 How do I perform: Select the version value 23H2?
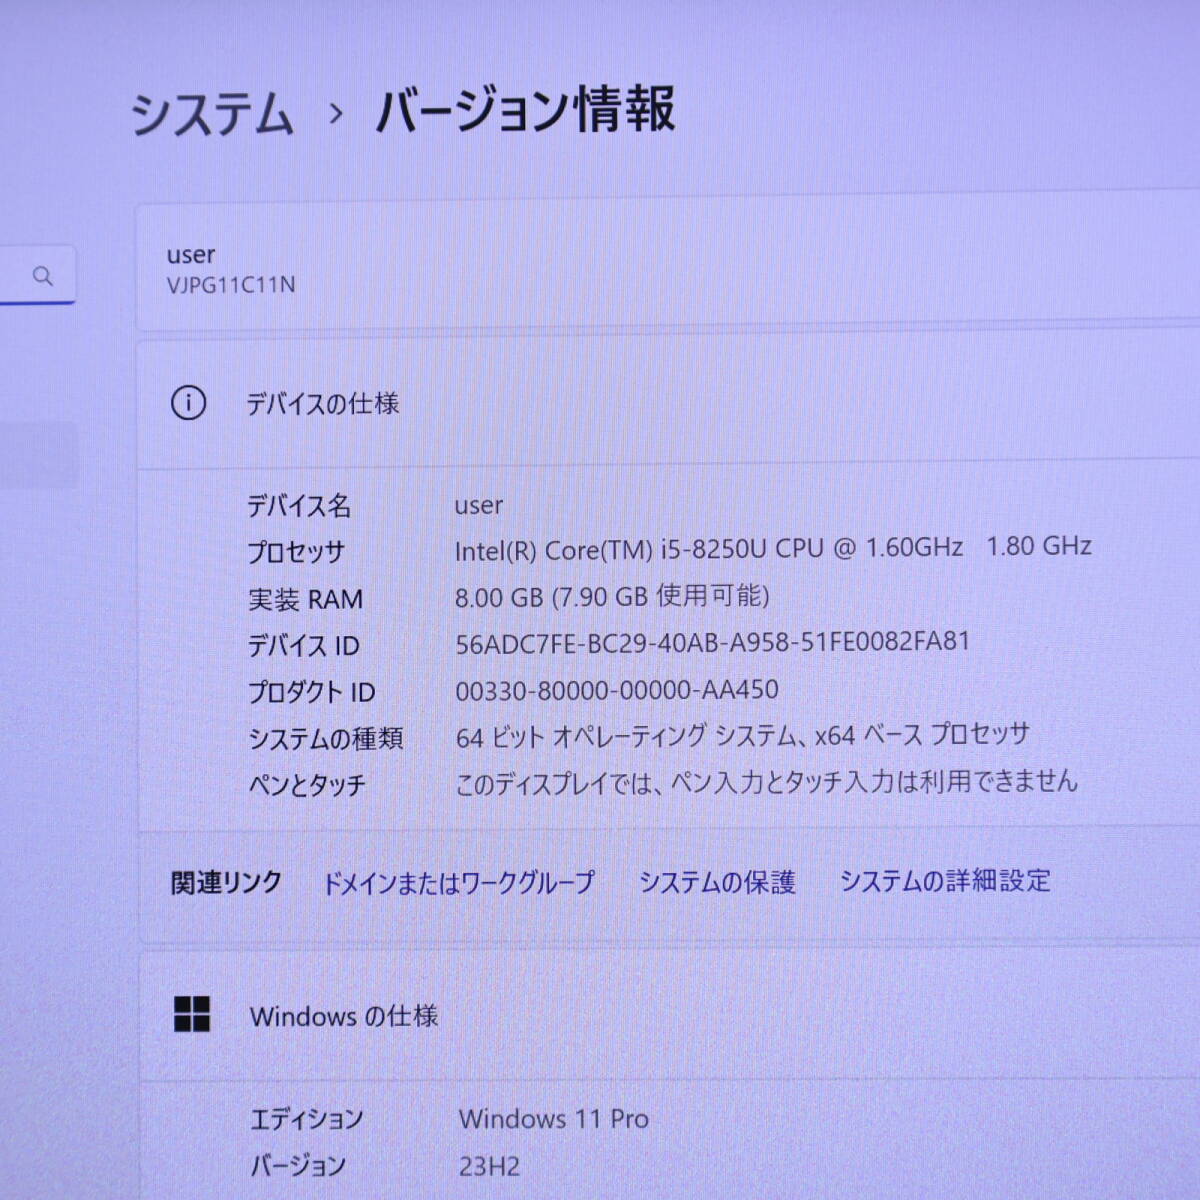[x=489, y=1166]
